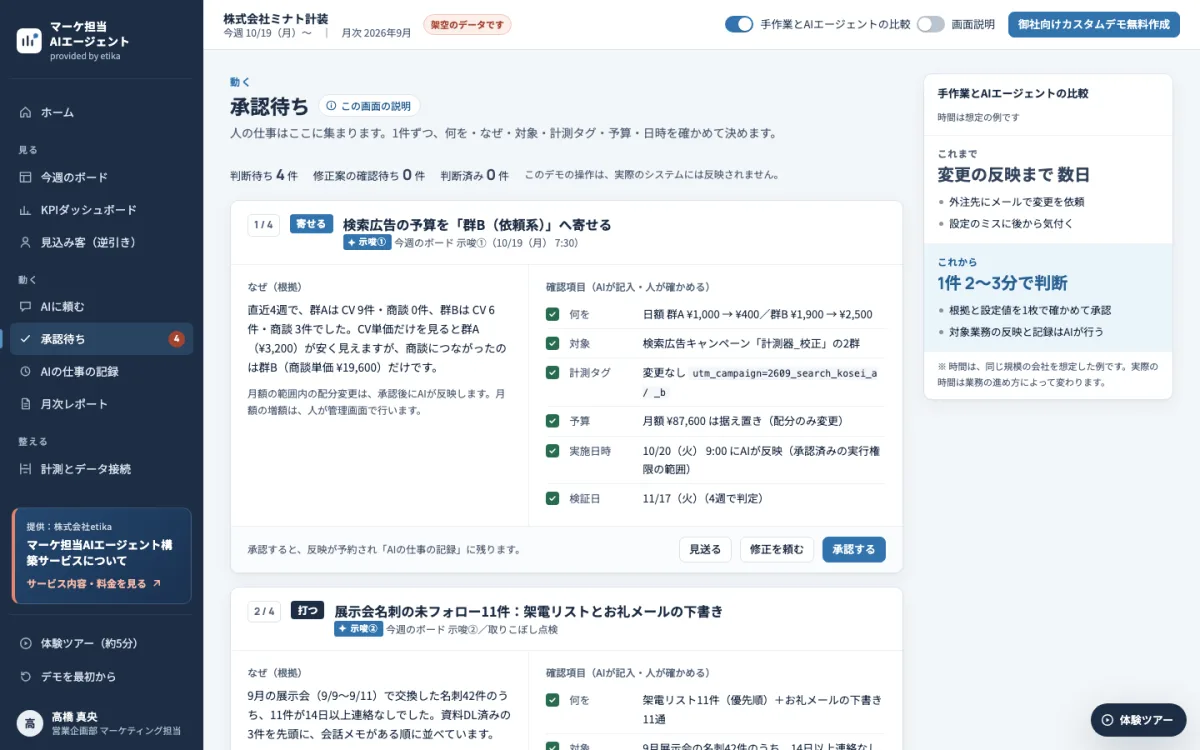
Task: Open ホーム in the sidebar
Action: point(101,112)
